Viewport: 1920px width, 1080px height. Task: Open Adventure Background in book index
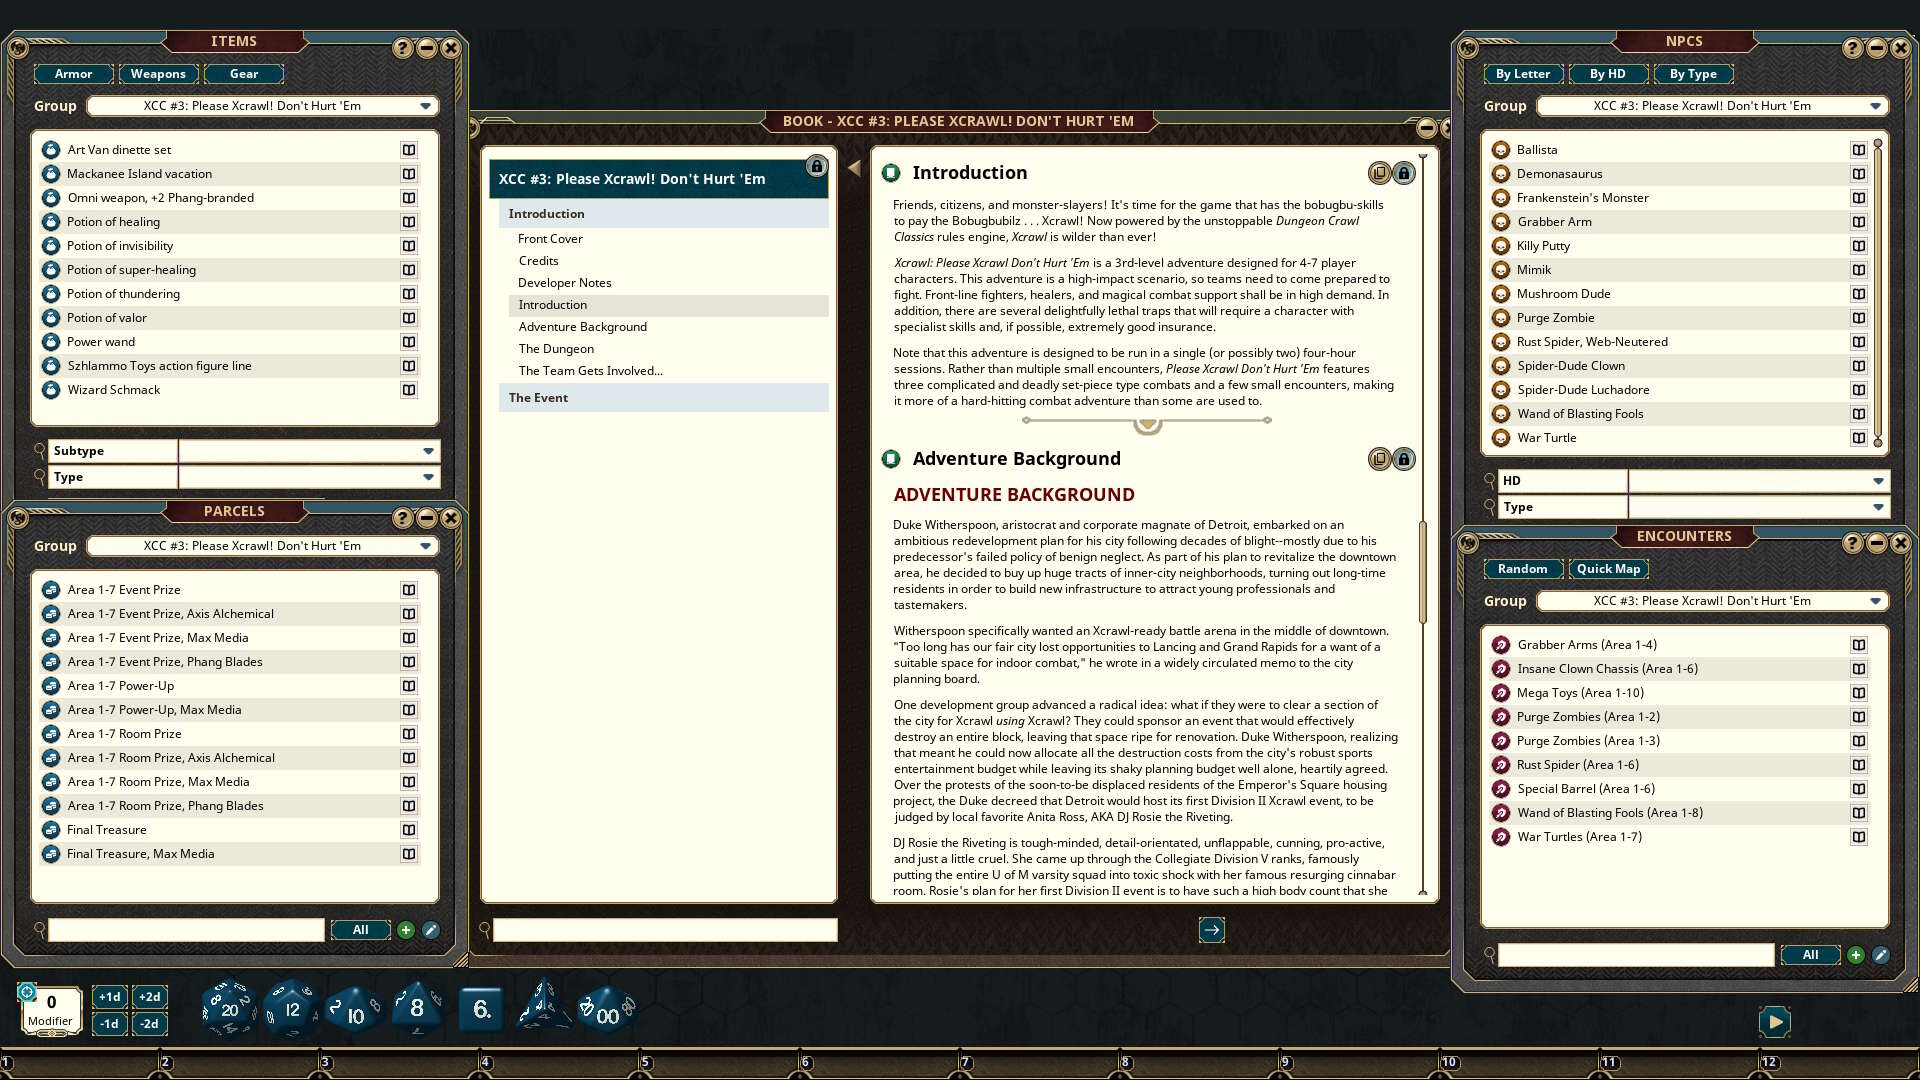pyautogui.click(x=582, y=327)
